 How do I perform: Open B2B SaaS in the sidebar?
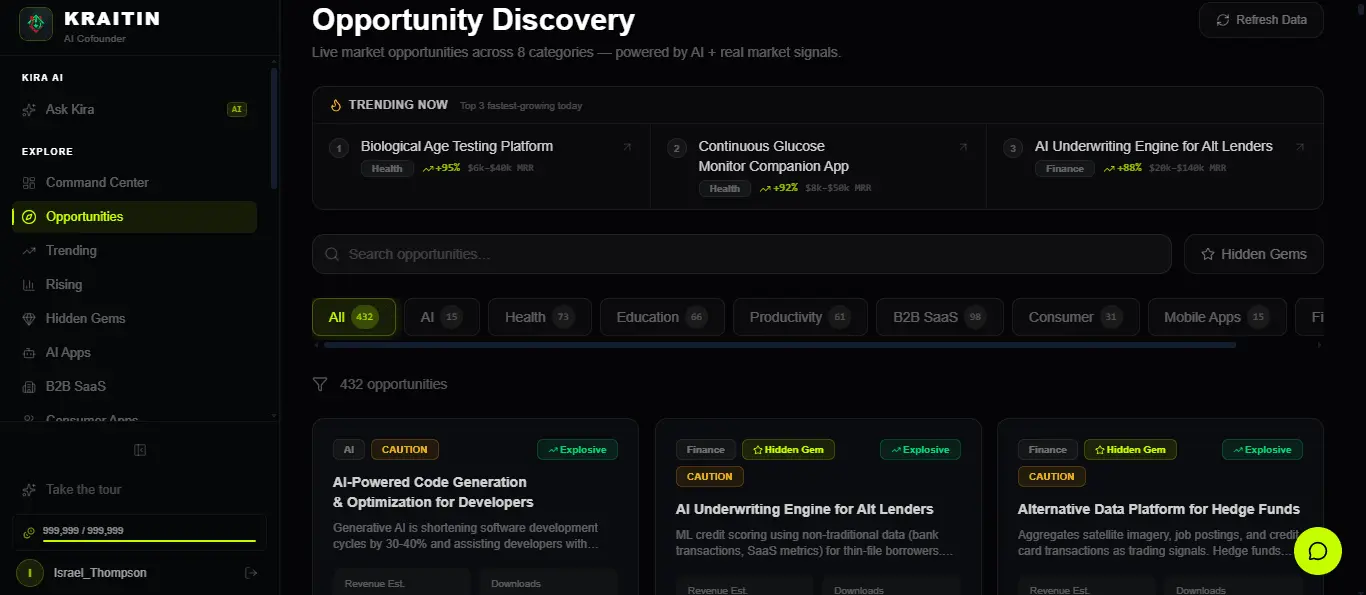coord(134,386)
